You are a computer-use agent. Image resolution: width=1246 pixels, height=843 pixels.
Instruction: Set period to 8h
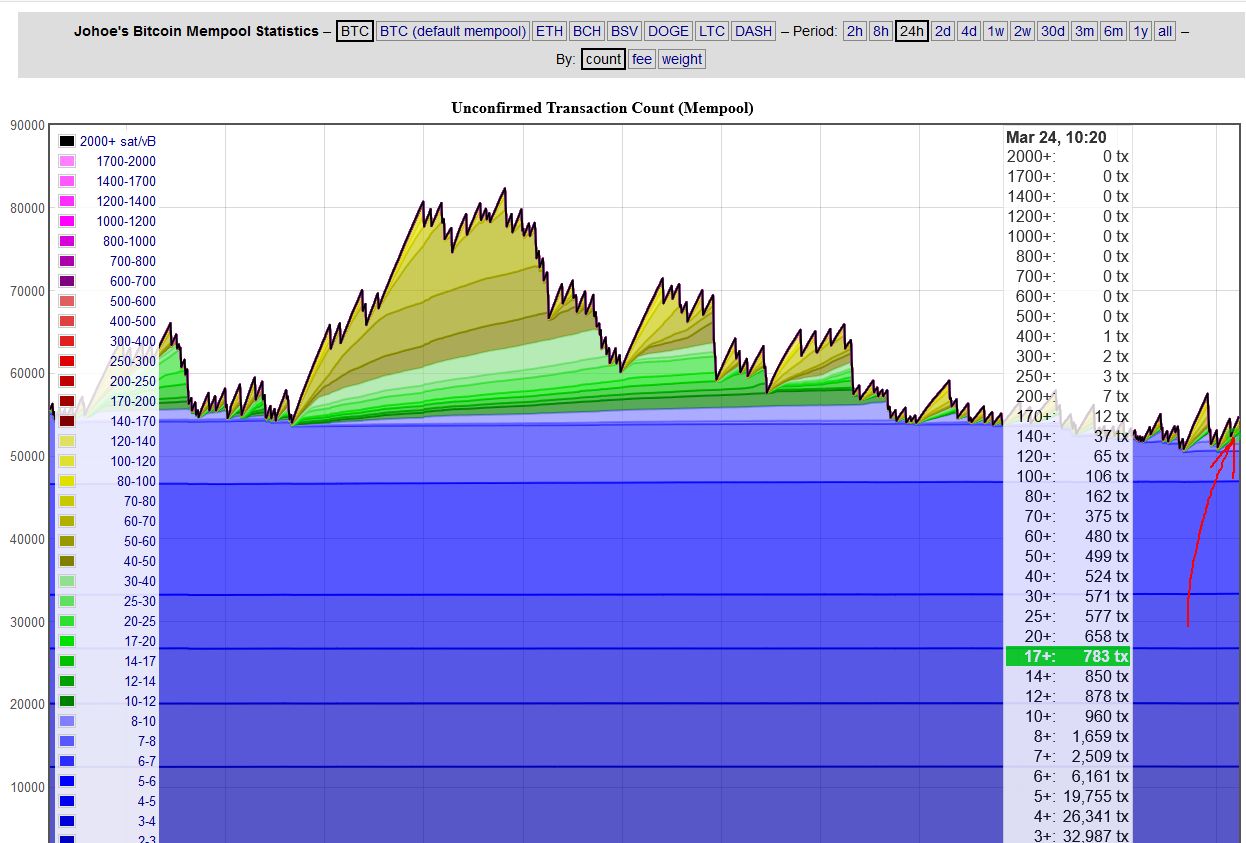coord(881,31)
